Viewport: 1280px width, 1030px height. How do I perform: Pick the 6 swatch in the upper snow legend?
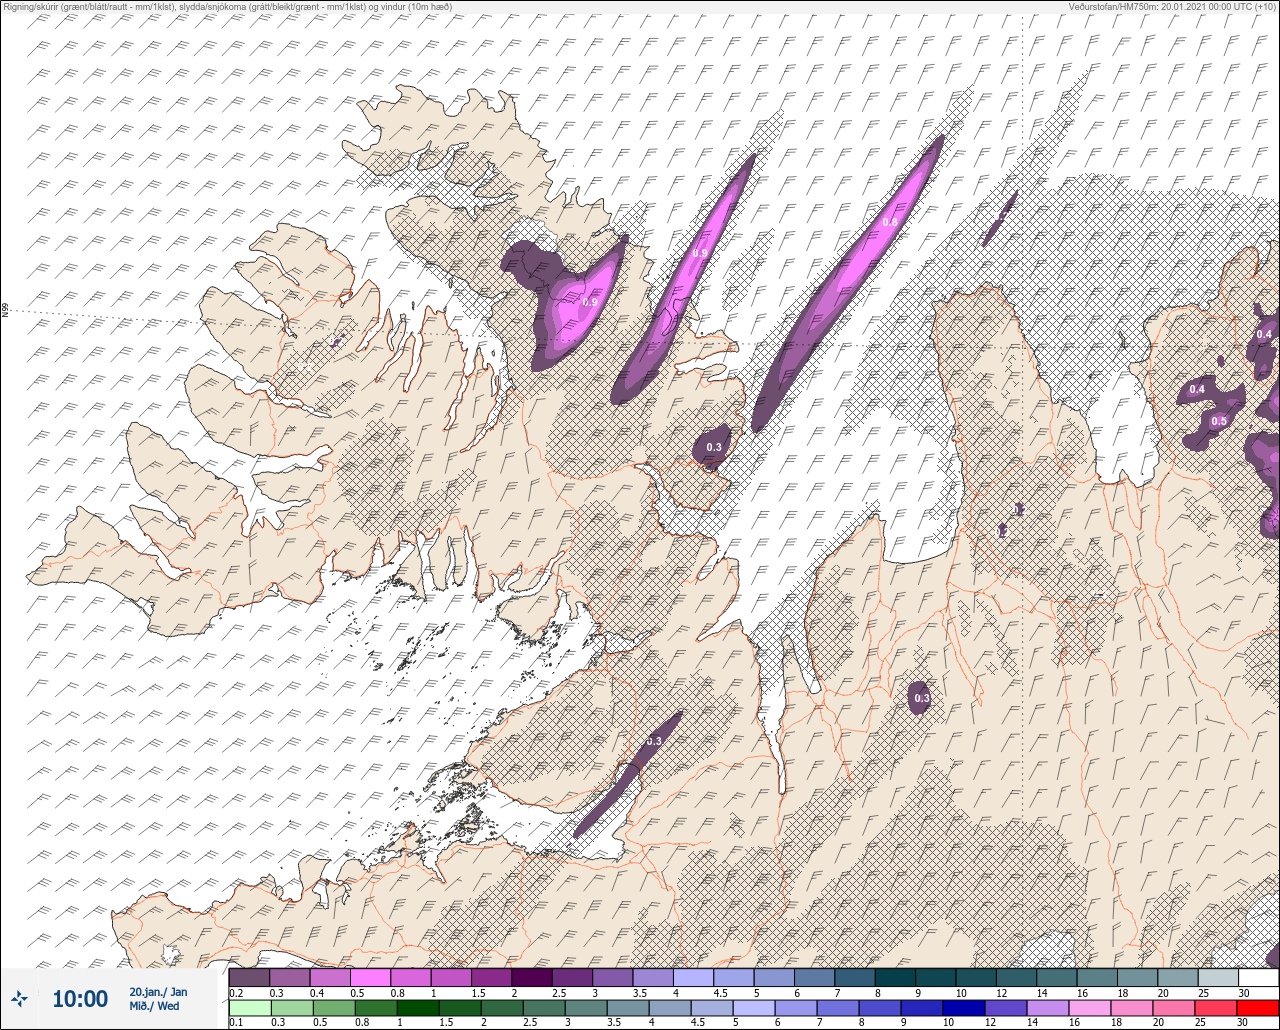814,977
